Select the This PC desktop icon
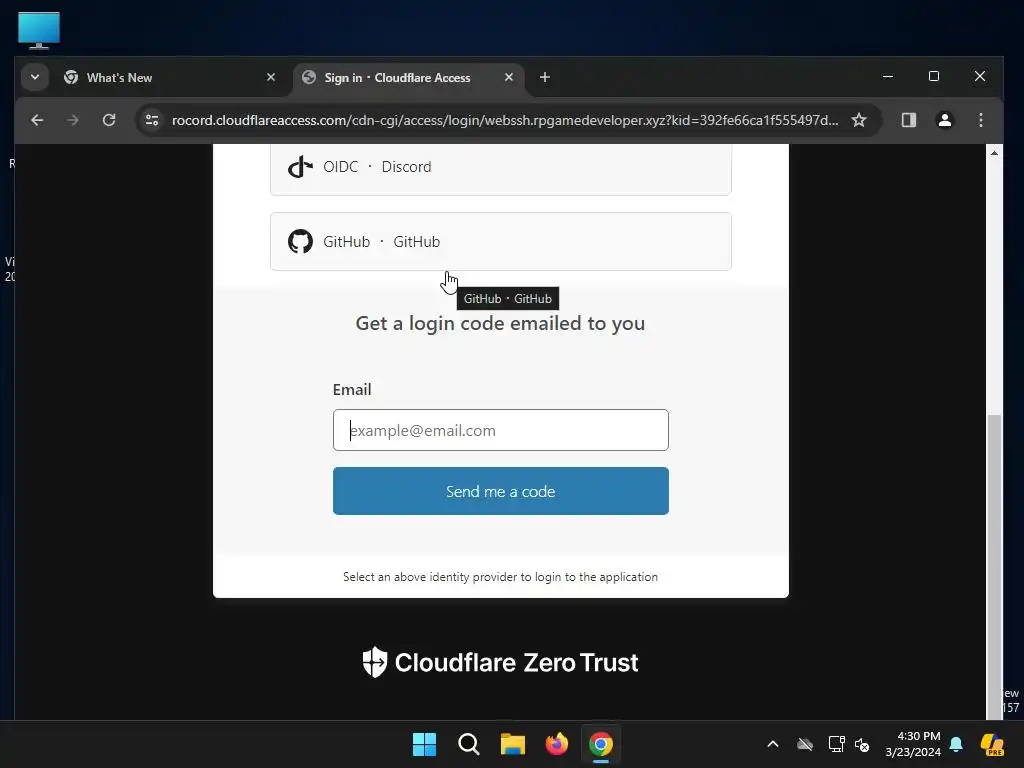This screenshot has height=768, width=1024. click(x=39, y=30)
